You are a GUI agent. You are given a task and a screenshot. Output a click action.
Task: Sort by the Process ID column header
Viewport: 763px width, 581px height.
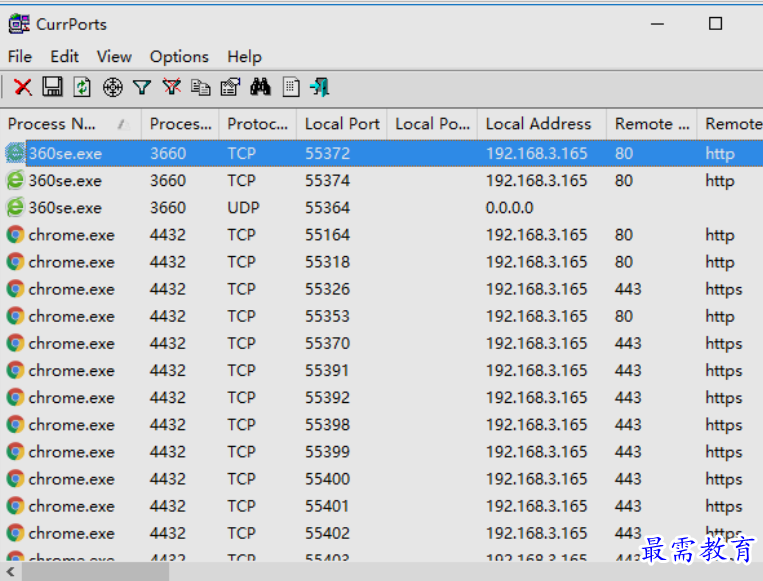(x=180, y=125)
